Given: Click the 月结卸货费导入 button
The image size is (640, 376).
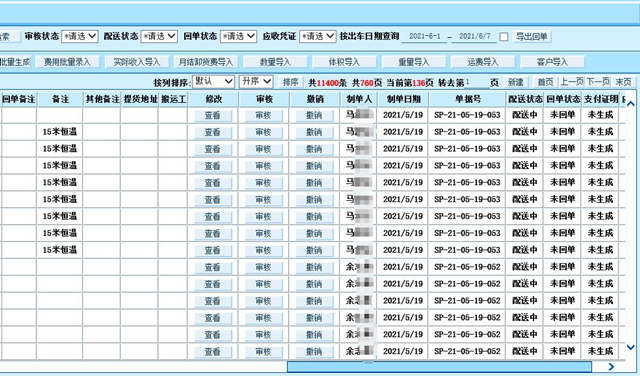Looking at the screenshot, I should click(x=206, y=62).
